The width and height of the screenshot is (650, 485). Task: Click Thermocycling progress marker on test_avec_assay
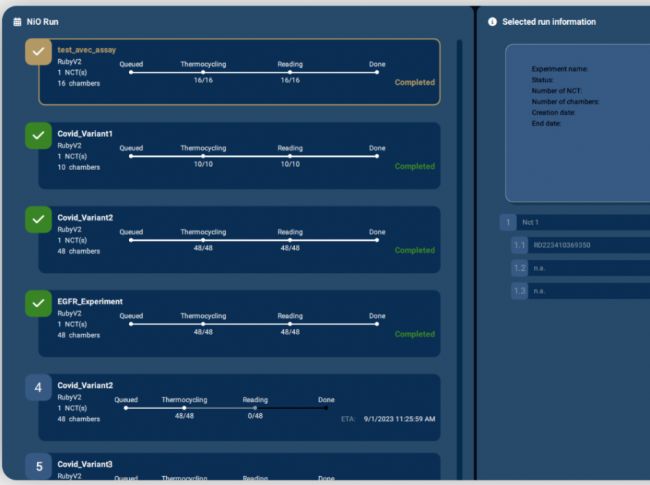click(x=203, y=72)
